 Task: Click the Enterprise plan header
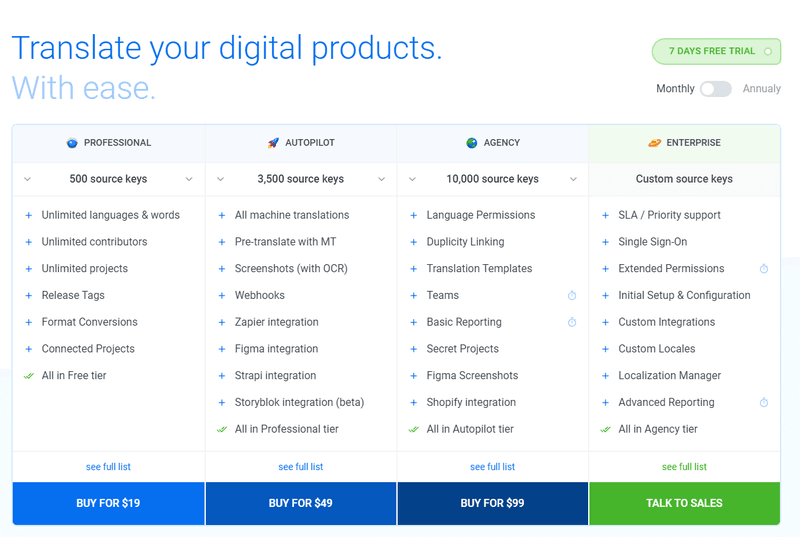coord(684,143)
